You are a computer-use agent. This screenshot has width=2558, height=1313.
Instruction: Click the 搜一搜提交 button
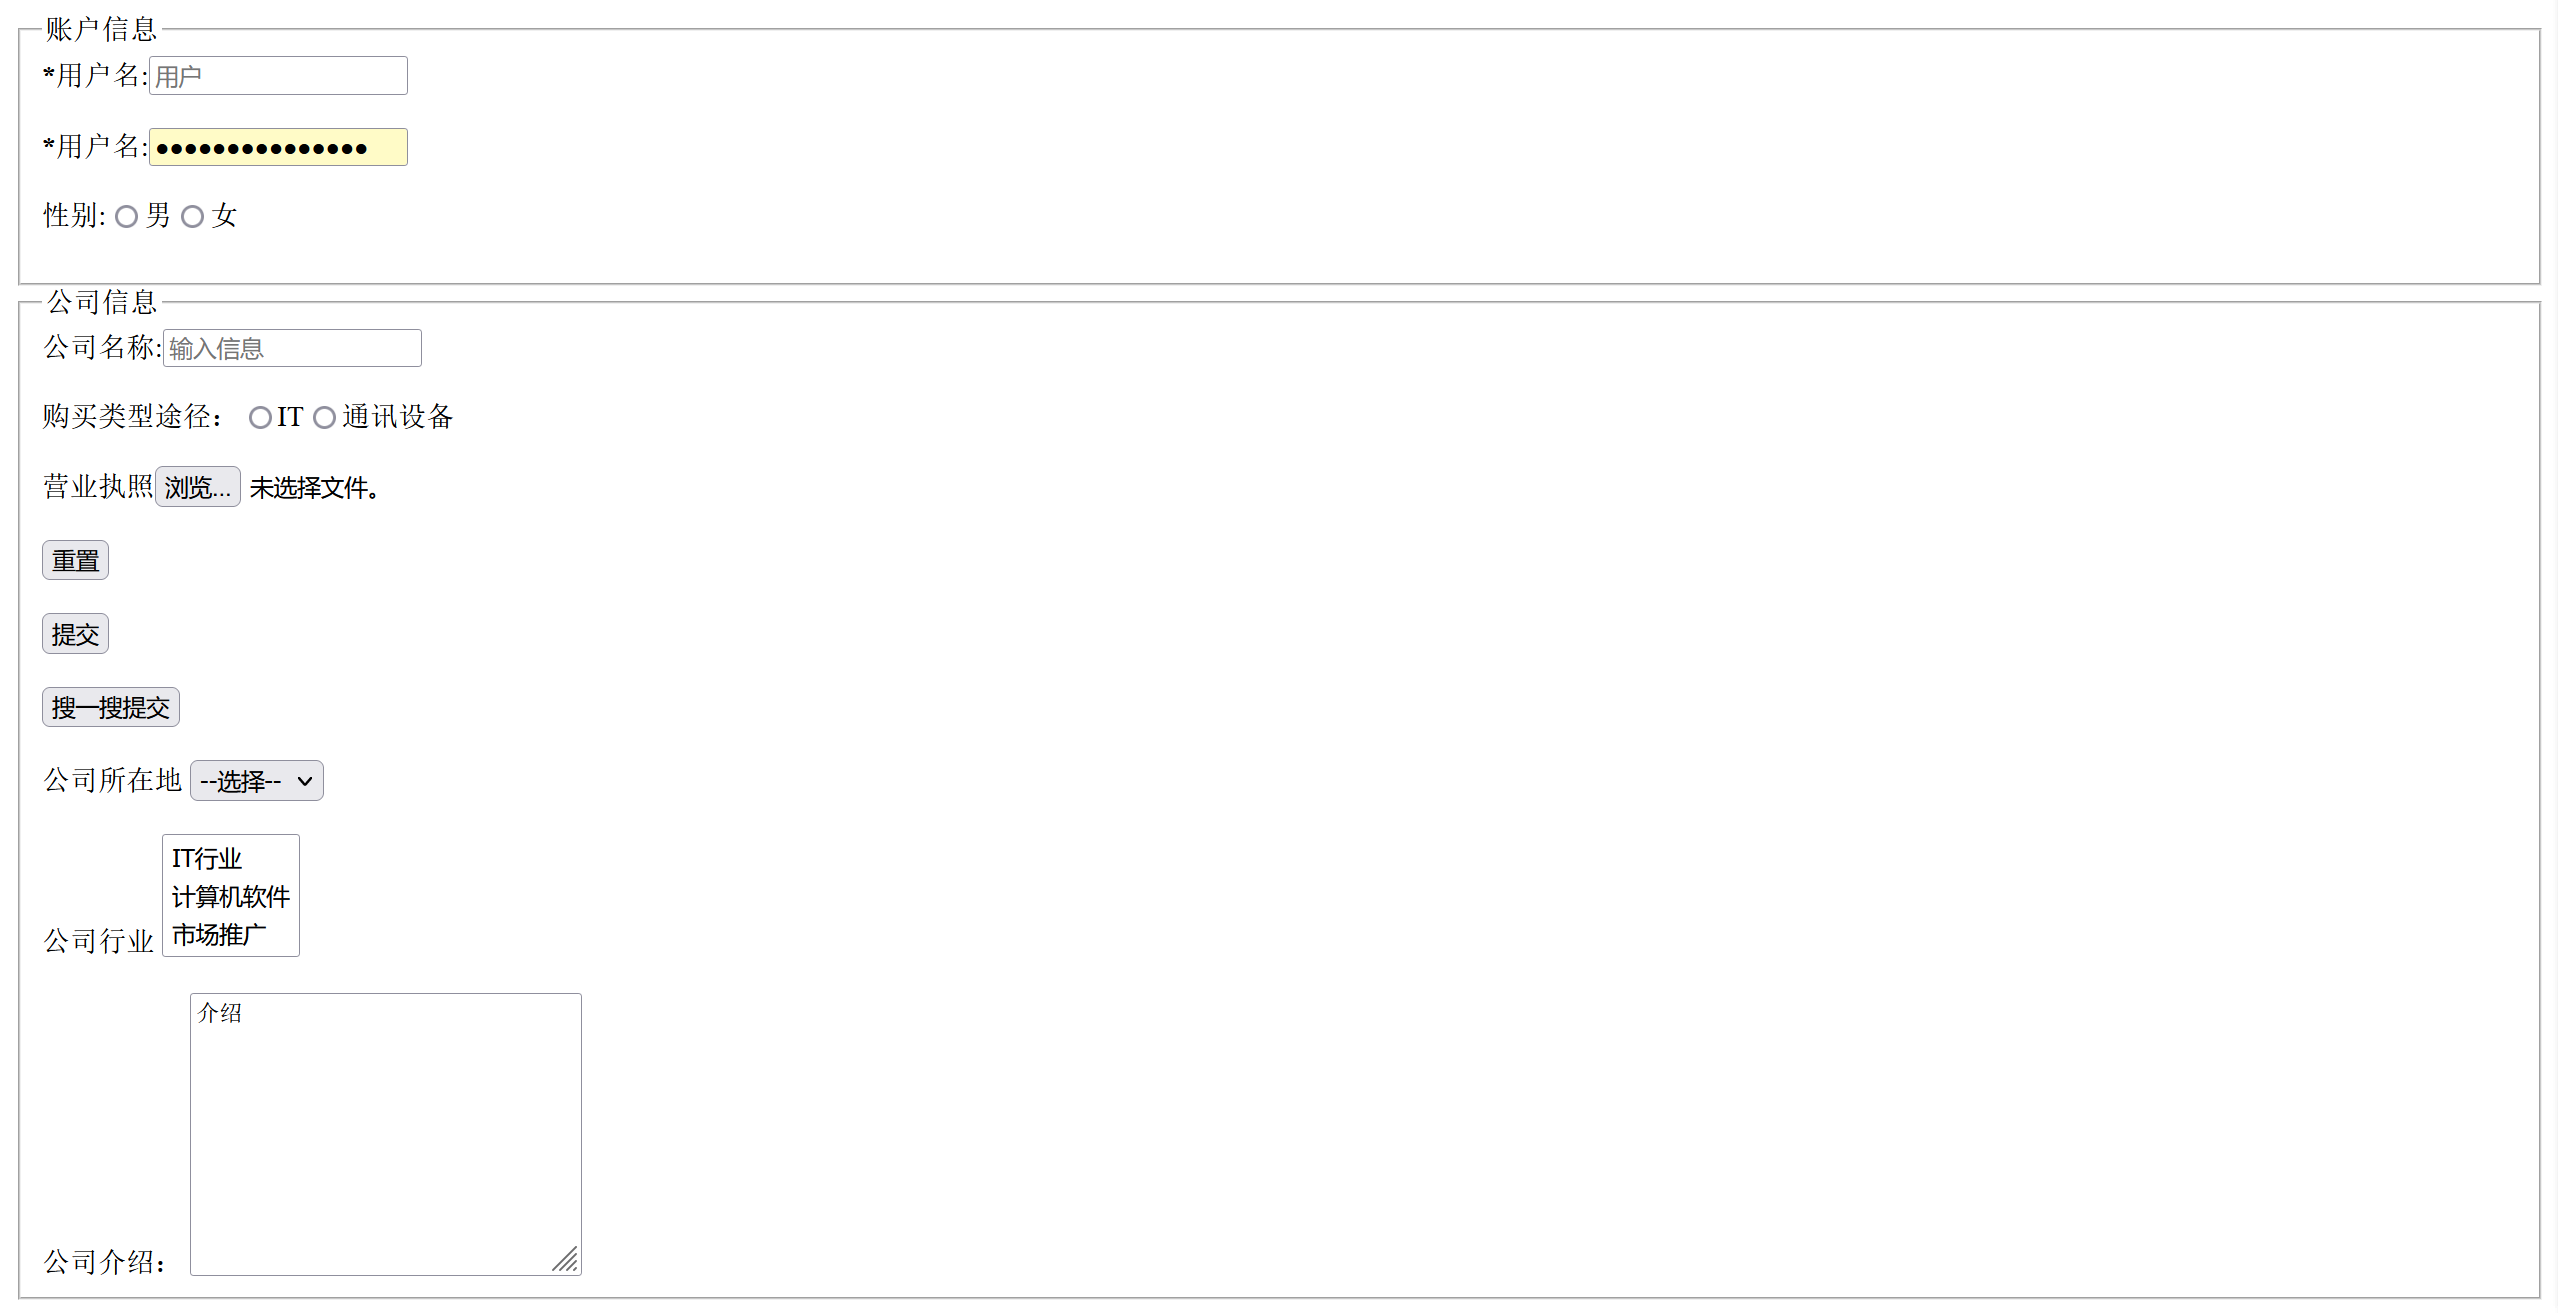(x=111, y=708)
